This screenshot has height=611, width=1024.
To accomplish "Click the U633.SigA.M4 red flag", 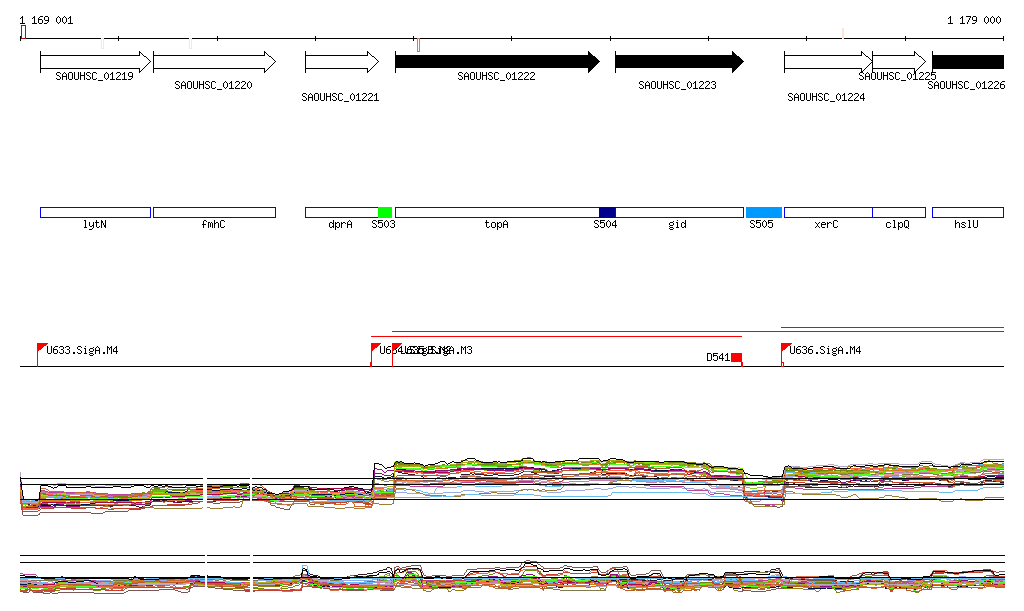I will [x=42, y=348].
